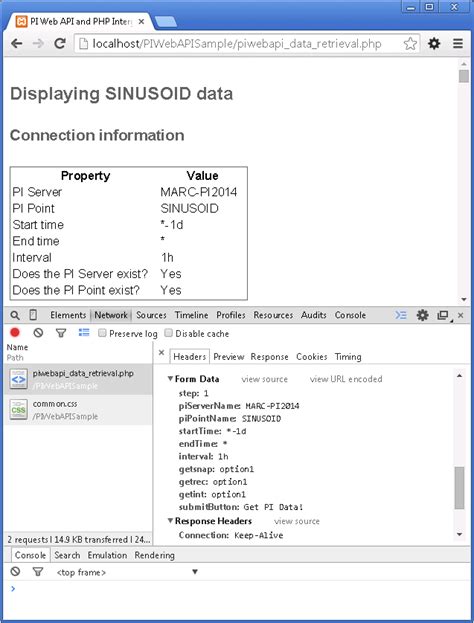Open DevTools settings gear
Image resolution: width=474 pixels, height=623 pixels.
(x=422, y=315)
